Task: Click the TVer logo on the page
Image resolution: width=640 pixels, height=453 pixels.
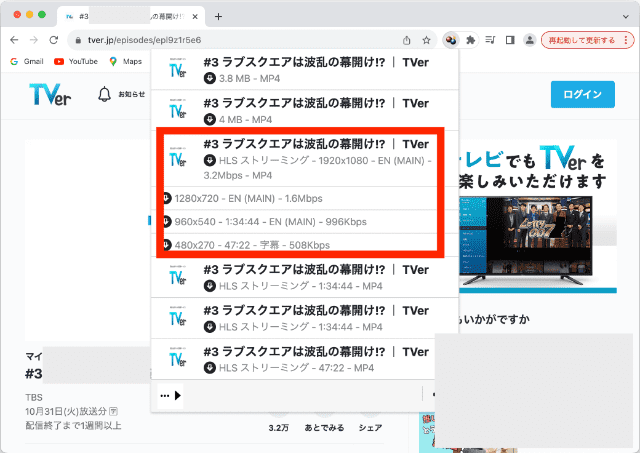Action: (50, 94)
